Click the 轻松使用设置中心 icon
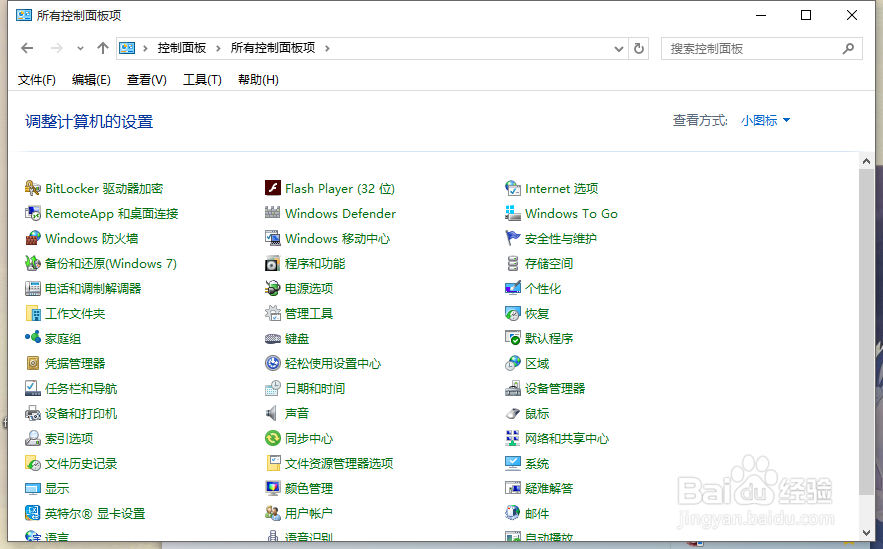Screen dimensions: 883x549 (273, 363)
